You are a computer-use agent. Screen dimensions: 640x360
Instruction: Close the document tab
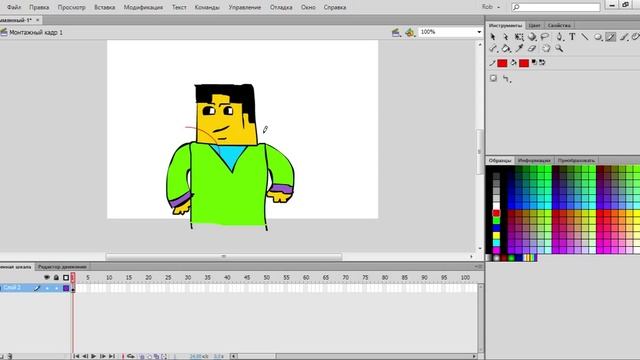click(x=38, y=20)
